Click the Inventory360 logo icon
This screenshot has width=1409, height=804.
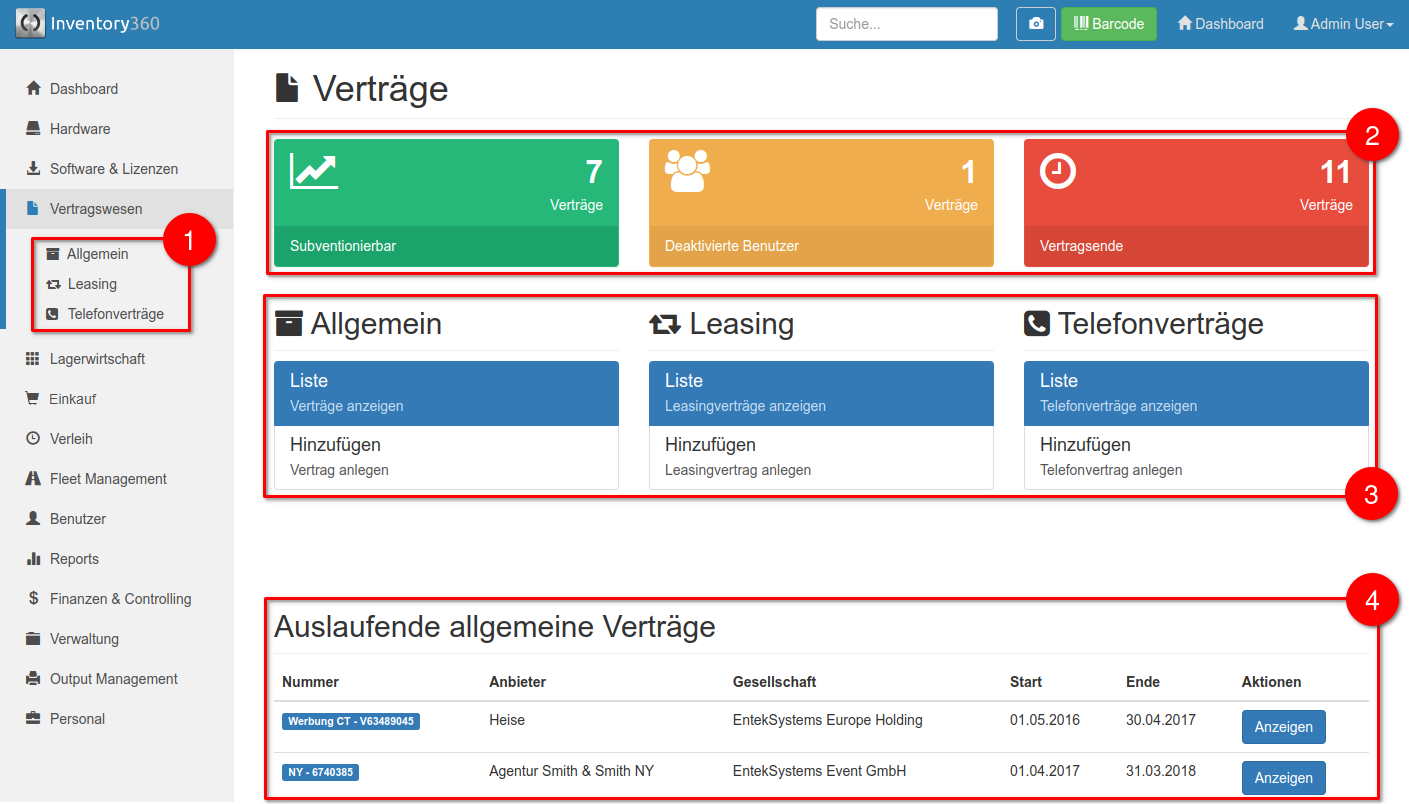pyautogui.click(x=30, y=23)
